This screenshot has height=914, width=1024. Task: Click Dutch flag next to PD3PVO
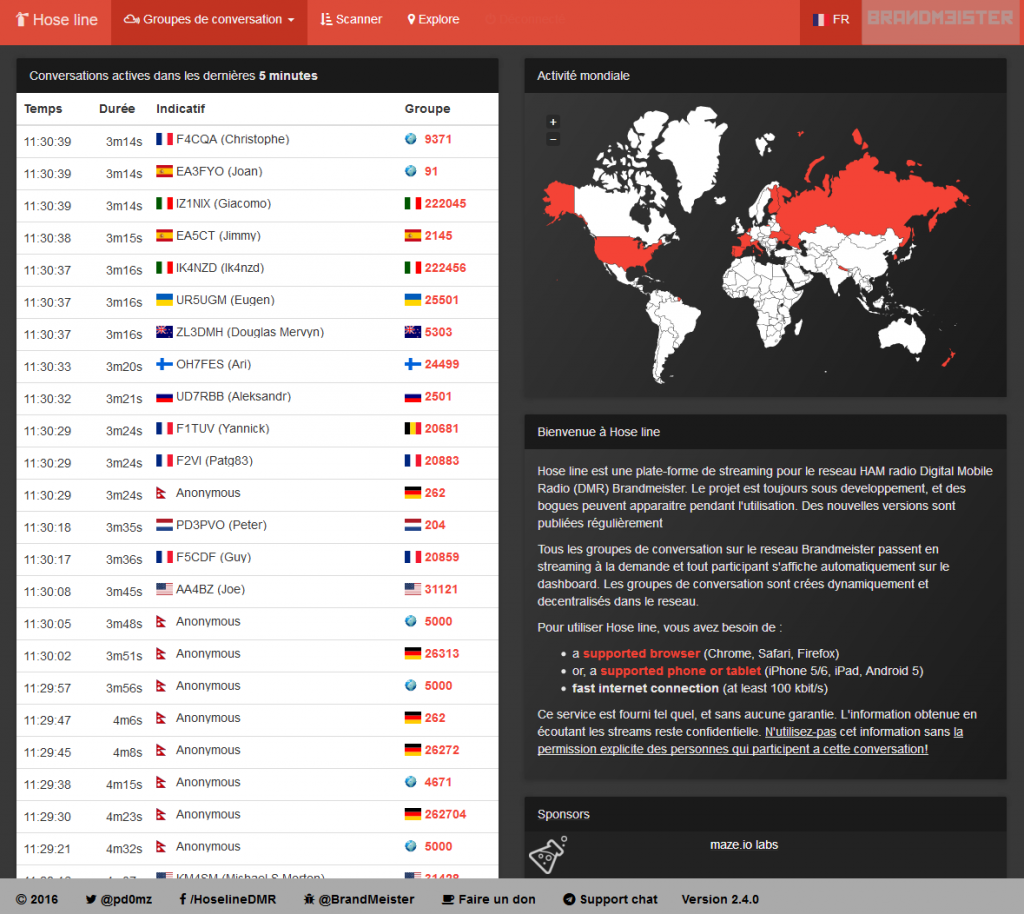coord(165,525)
